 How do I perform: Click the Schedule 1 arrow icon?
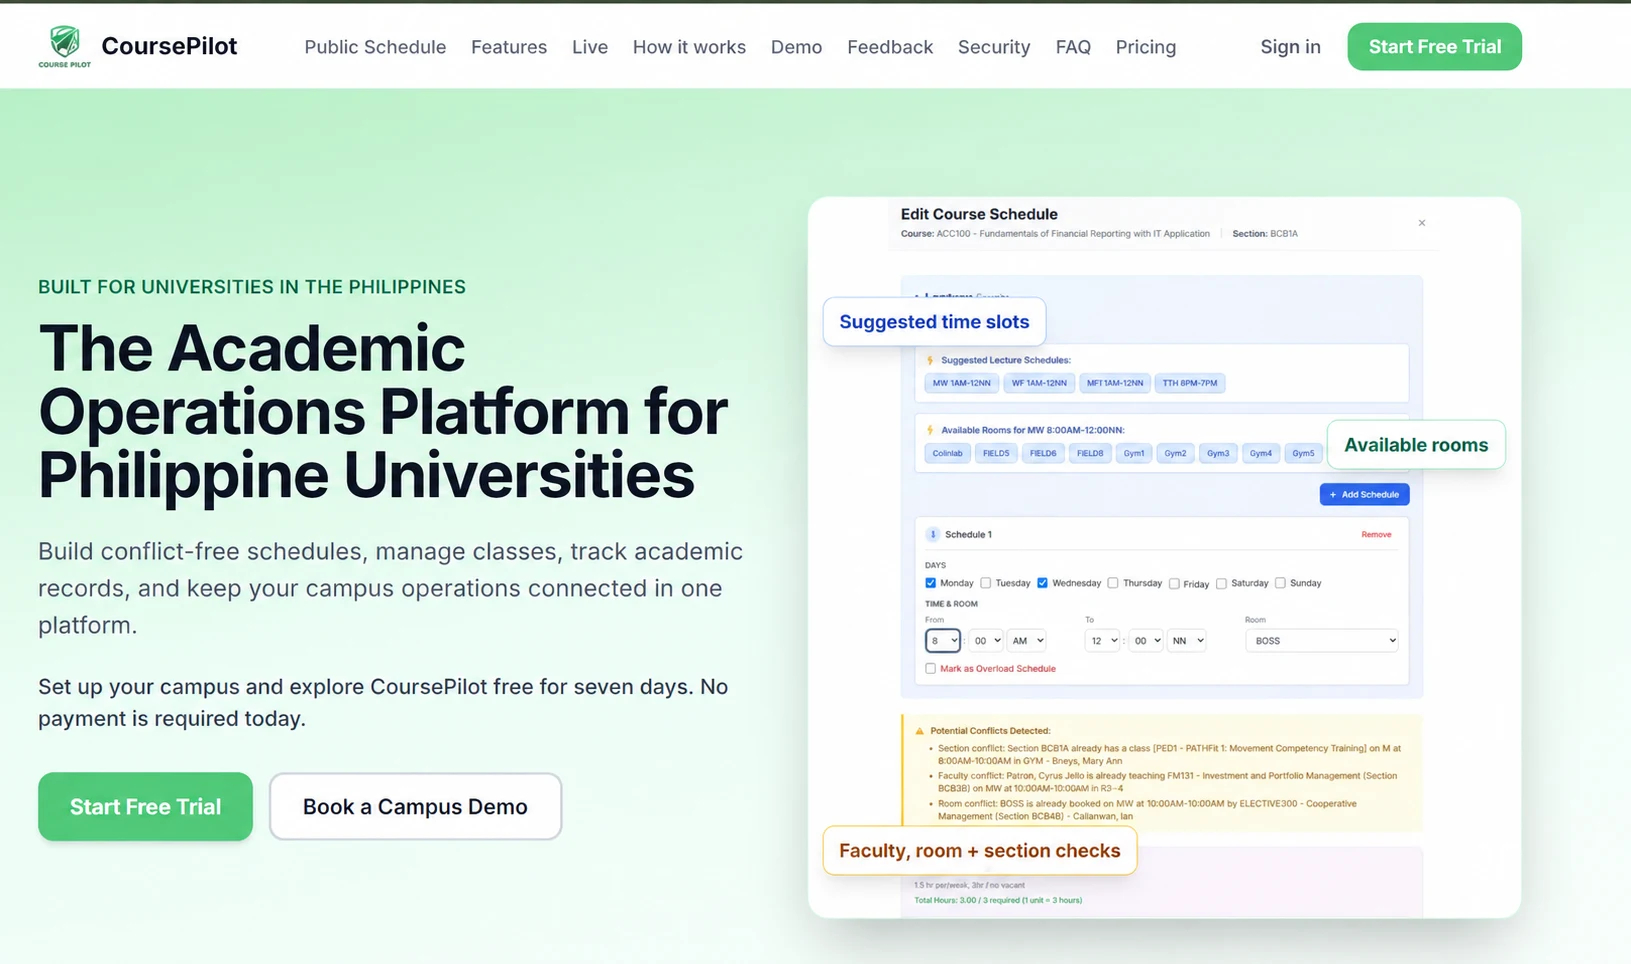pos(933,534)
